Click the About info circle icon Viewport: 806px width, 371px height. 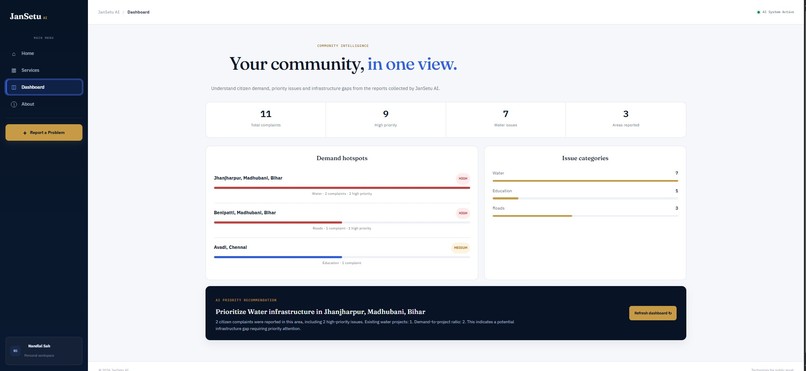click(14, 104)
